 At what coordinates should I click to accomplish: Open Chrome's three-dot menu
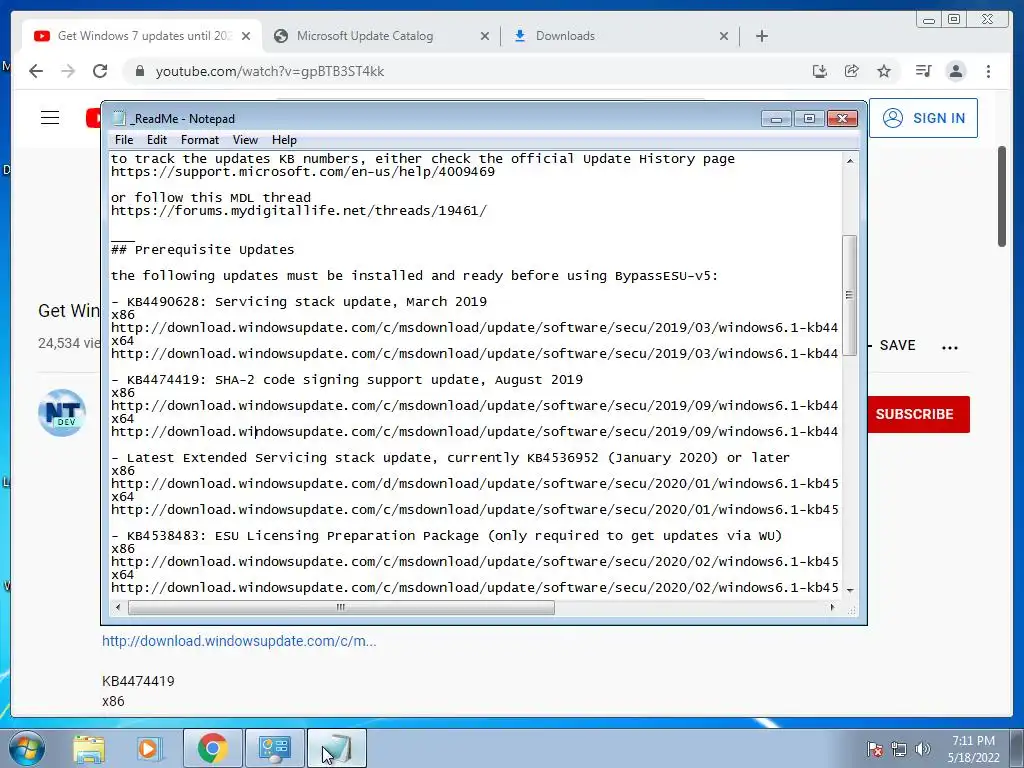coord(988,71)
